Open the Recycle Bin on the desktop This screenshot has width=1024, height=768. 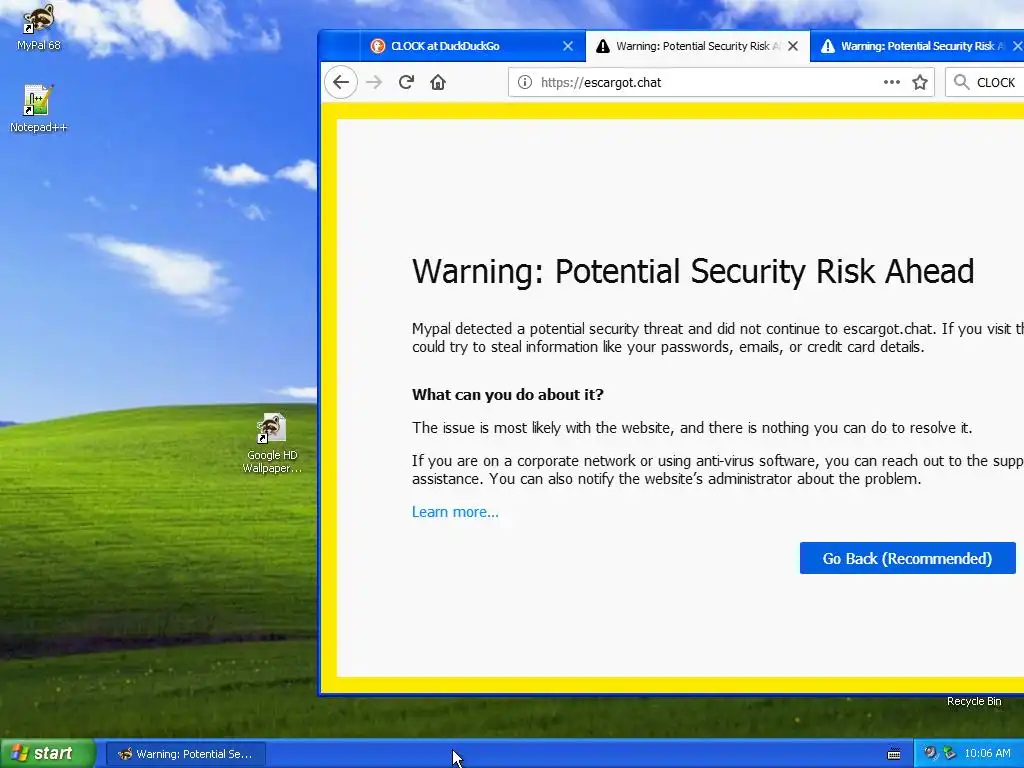pos(974,701)
